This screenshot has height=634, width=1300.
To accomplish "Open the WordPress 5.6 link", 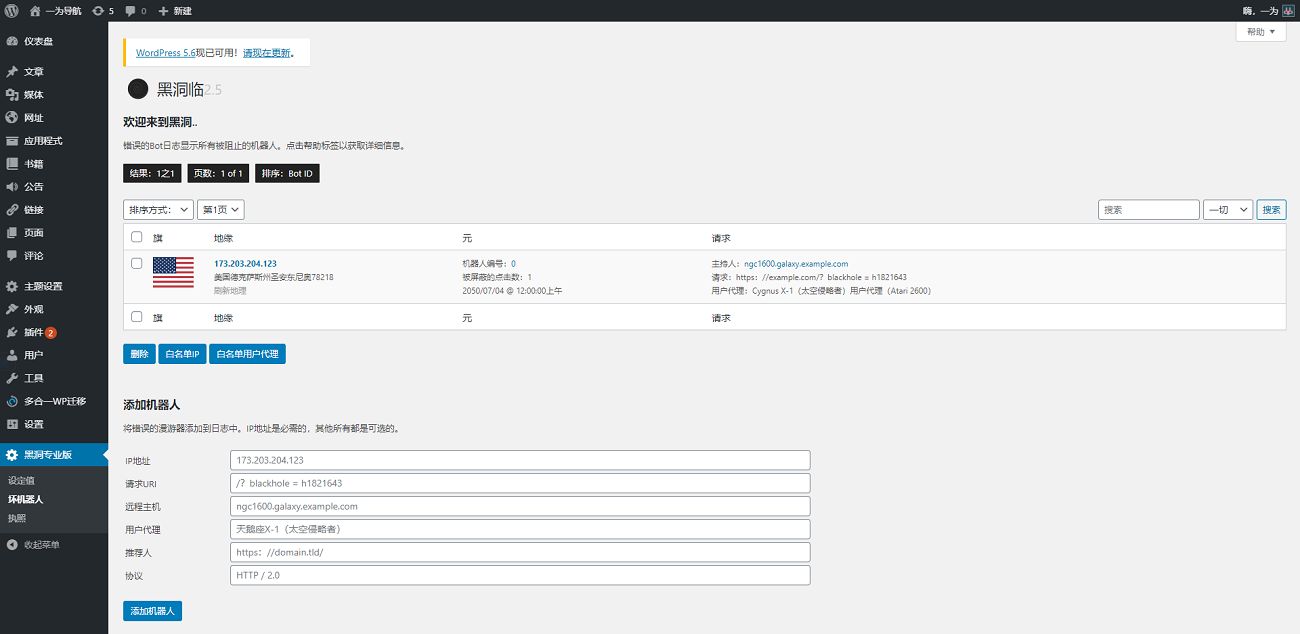I will tap(165, 53).
